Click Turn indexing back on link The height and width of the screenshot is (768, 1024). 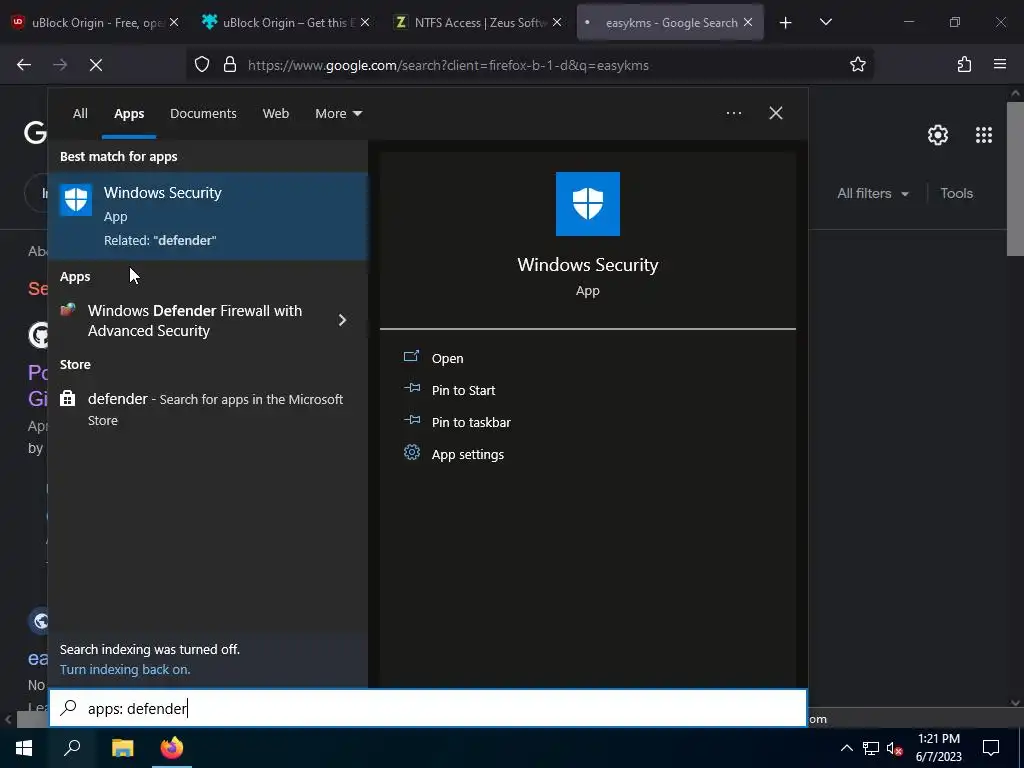(125, 669)
